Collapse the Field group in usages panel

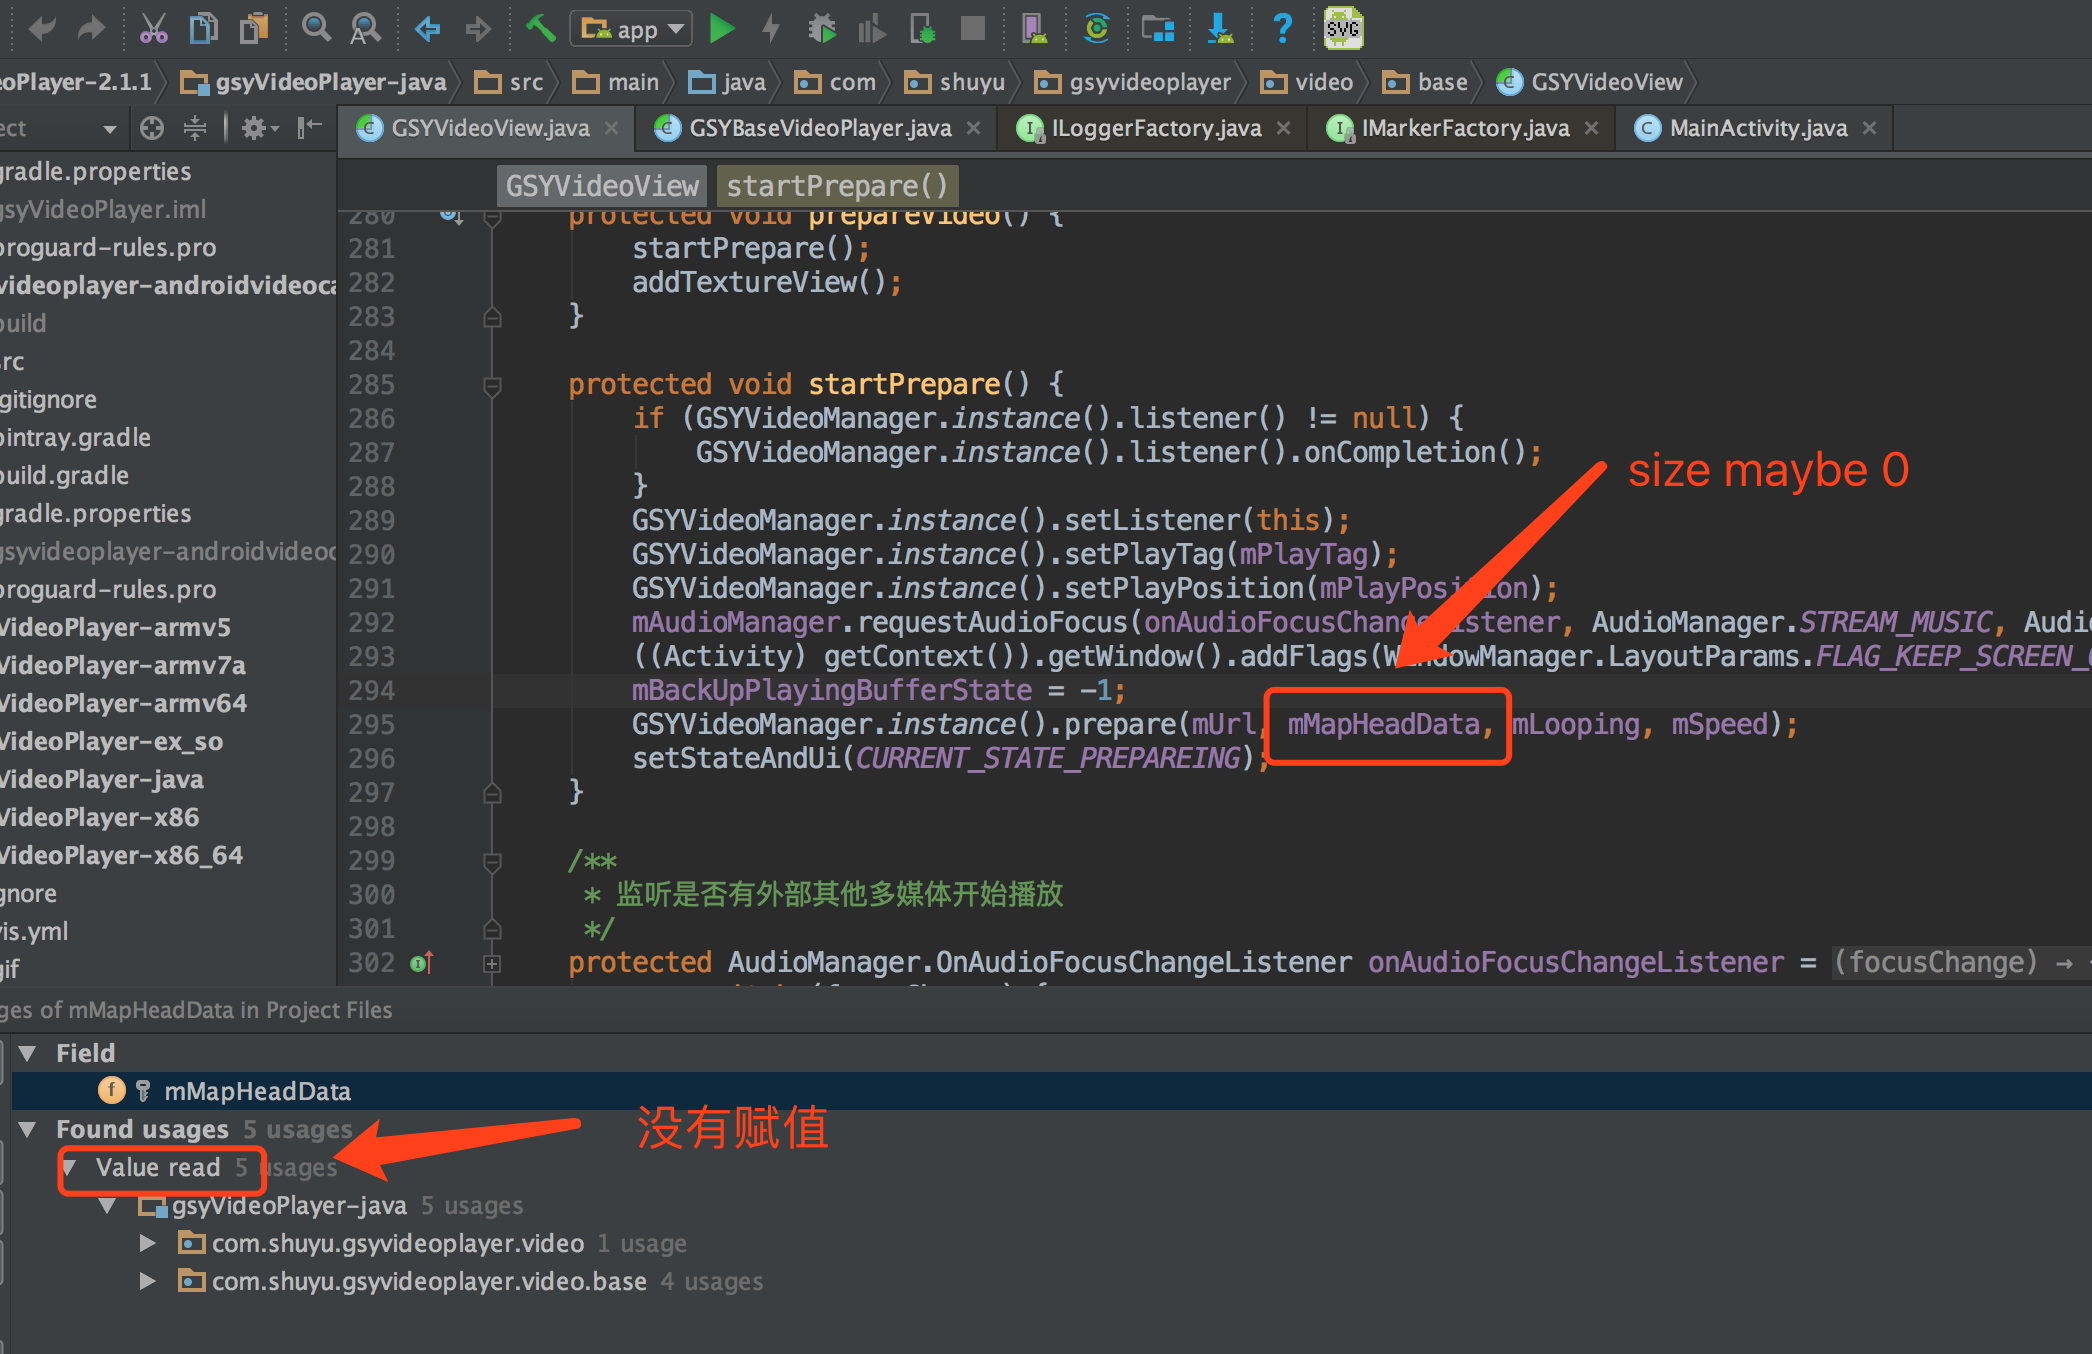pyautogui.click(x=28, y=1053)
